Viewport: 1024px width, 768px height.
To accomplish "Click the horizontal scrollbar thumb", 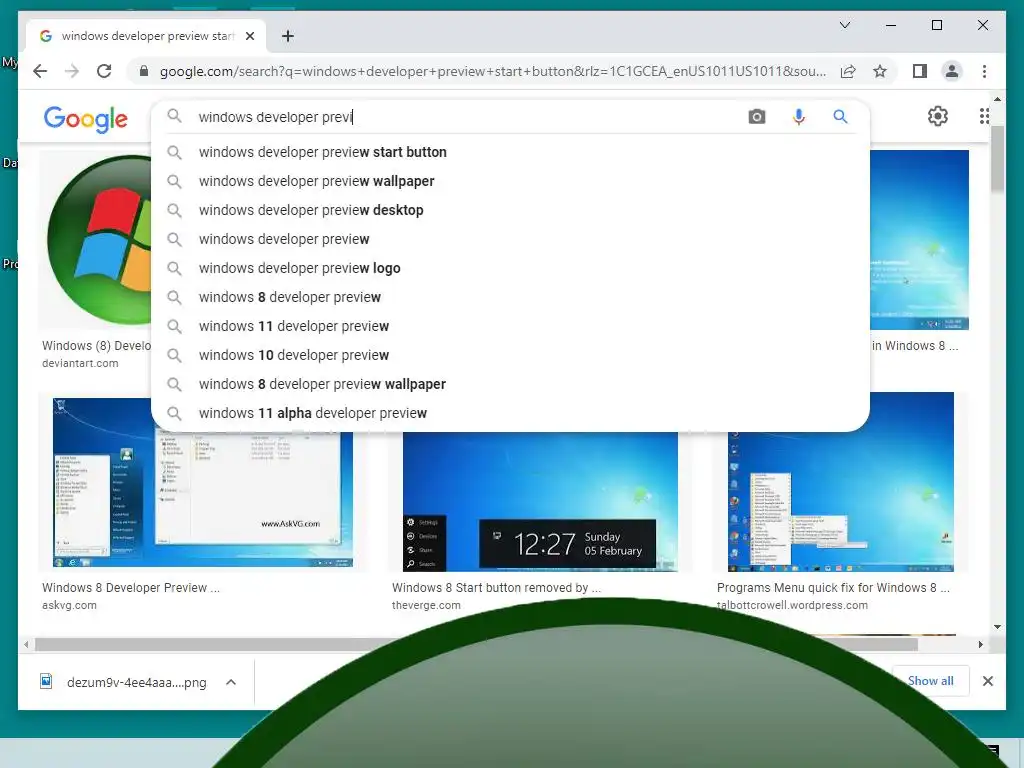I will 476,645.
